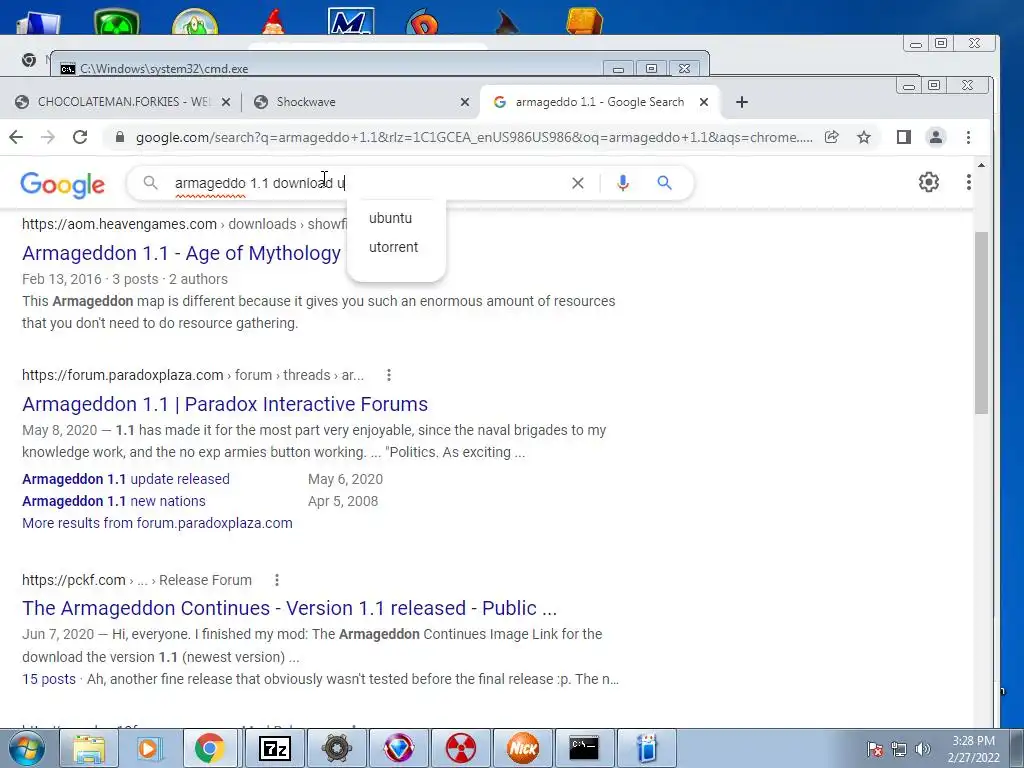Open More results from forum.paradoxplaza.com
The height and width of the screenshot is (768, 1024).
pyautogui.click(x=157, y=523)
